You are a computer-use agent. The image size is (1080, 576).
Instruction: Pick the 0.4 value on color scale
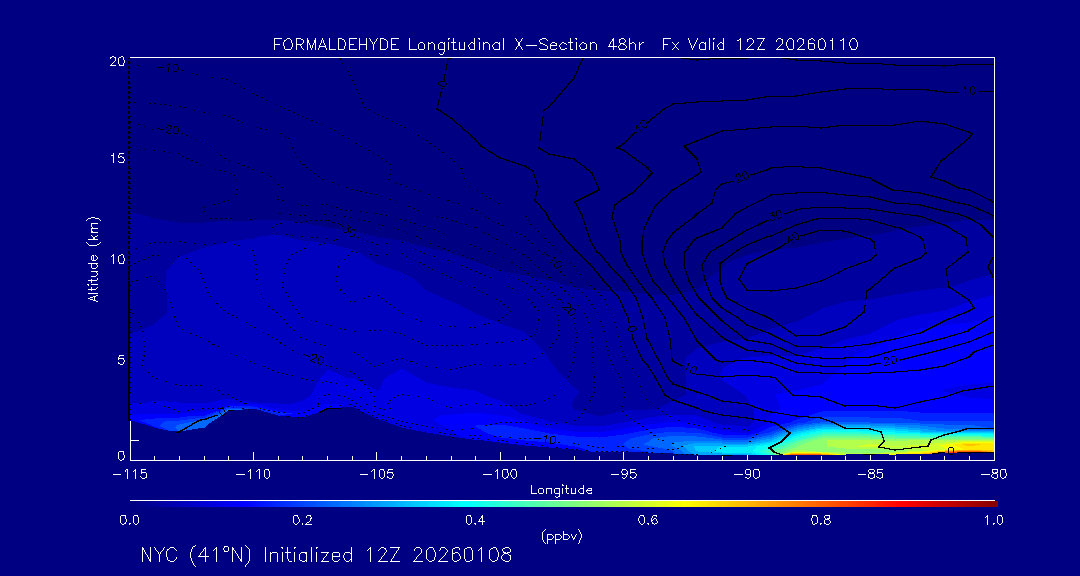pyautogui.click(x=475, y=520)
